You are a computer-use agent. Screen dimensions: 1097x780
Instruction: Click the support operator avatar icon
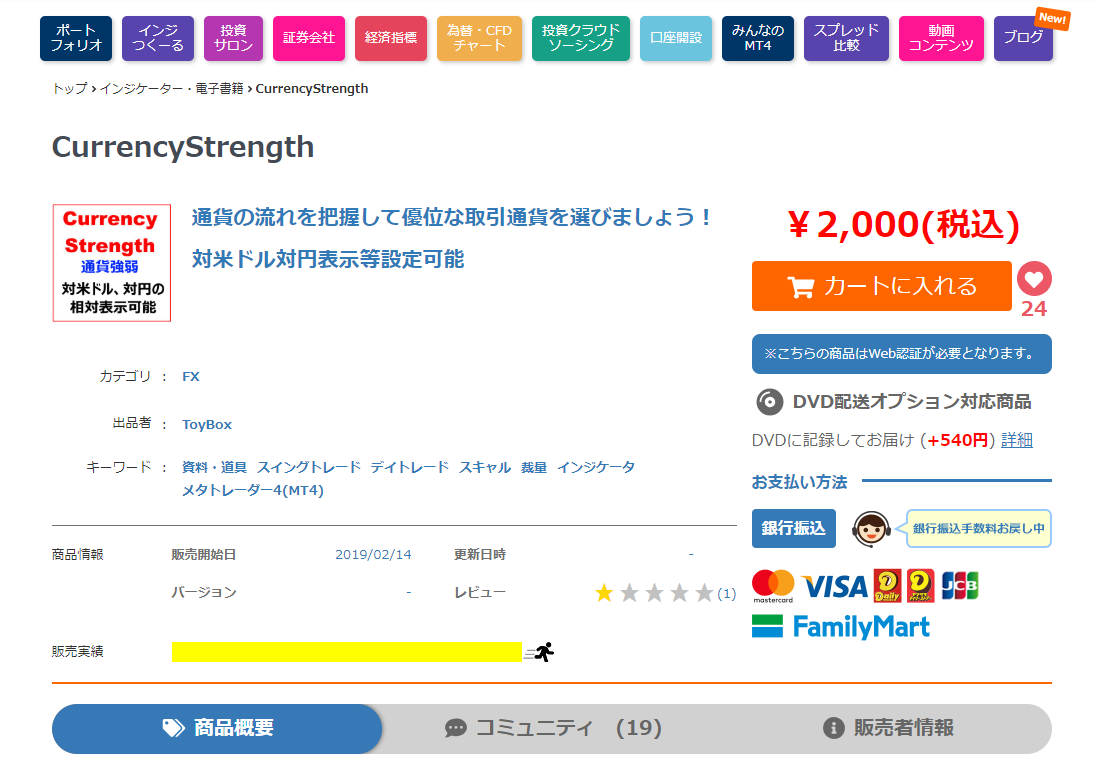click(x=871, y=528)
